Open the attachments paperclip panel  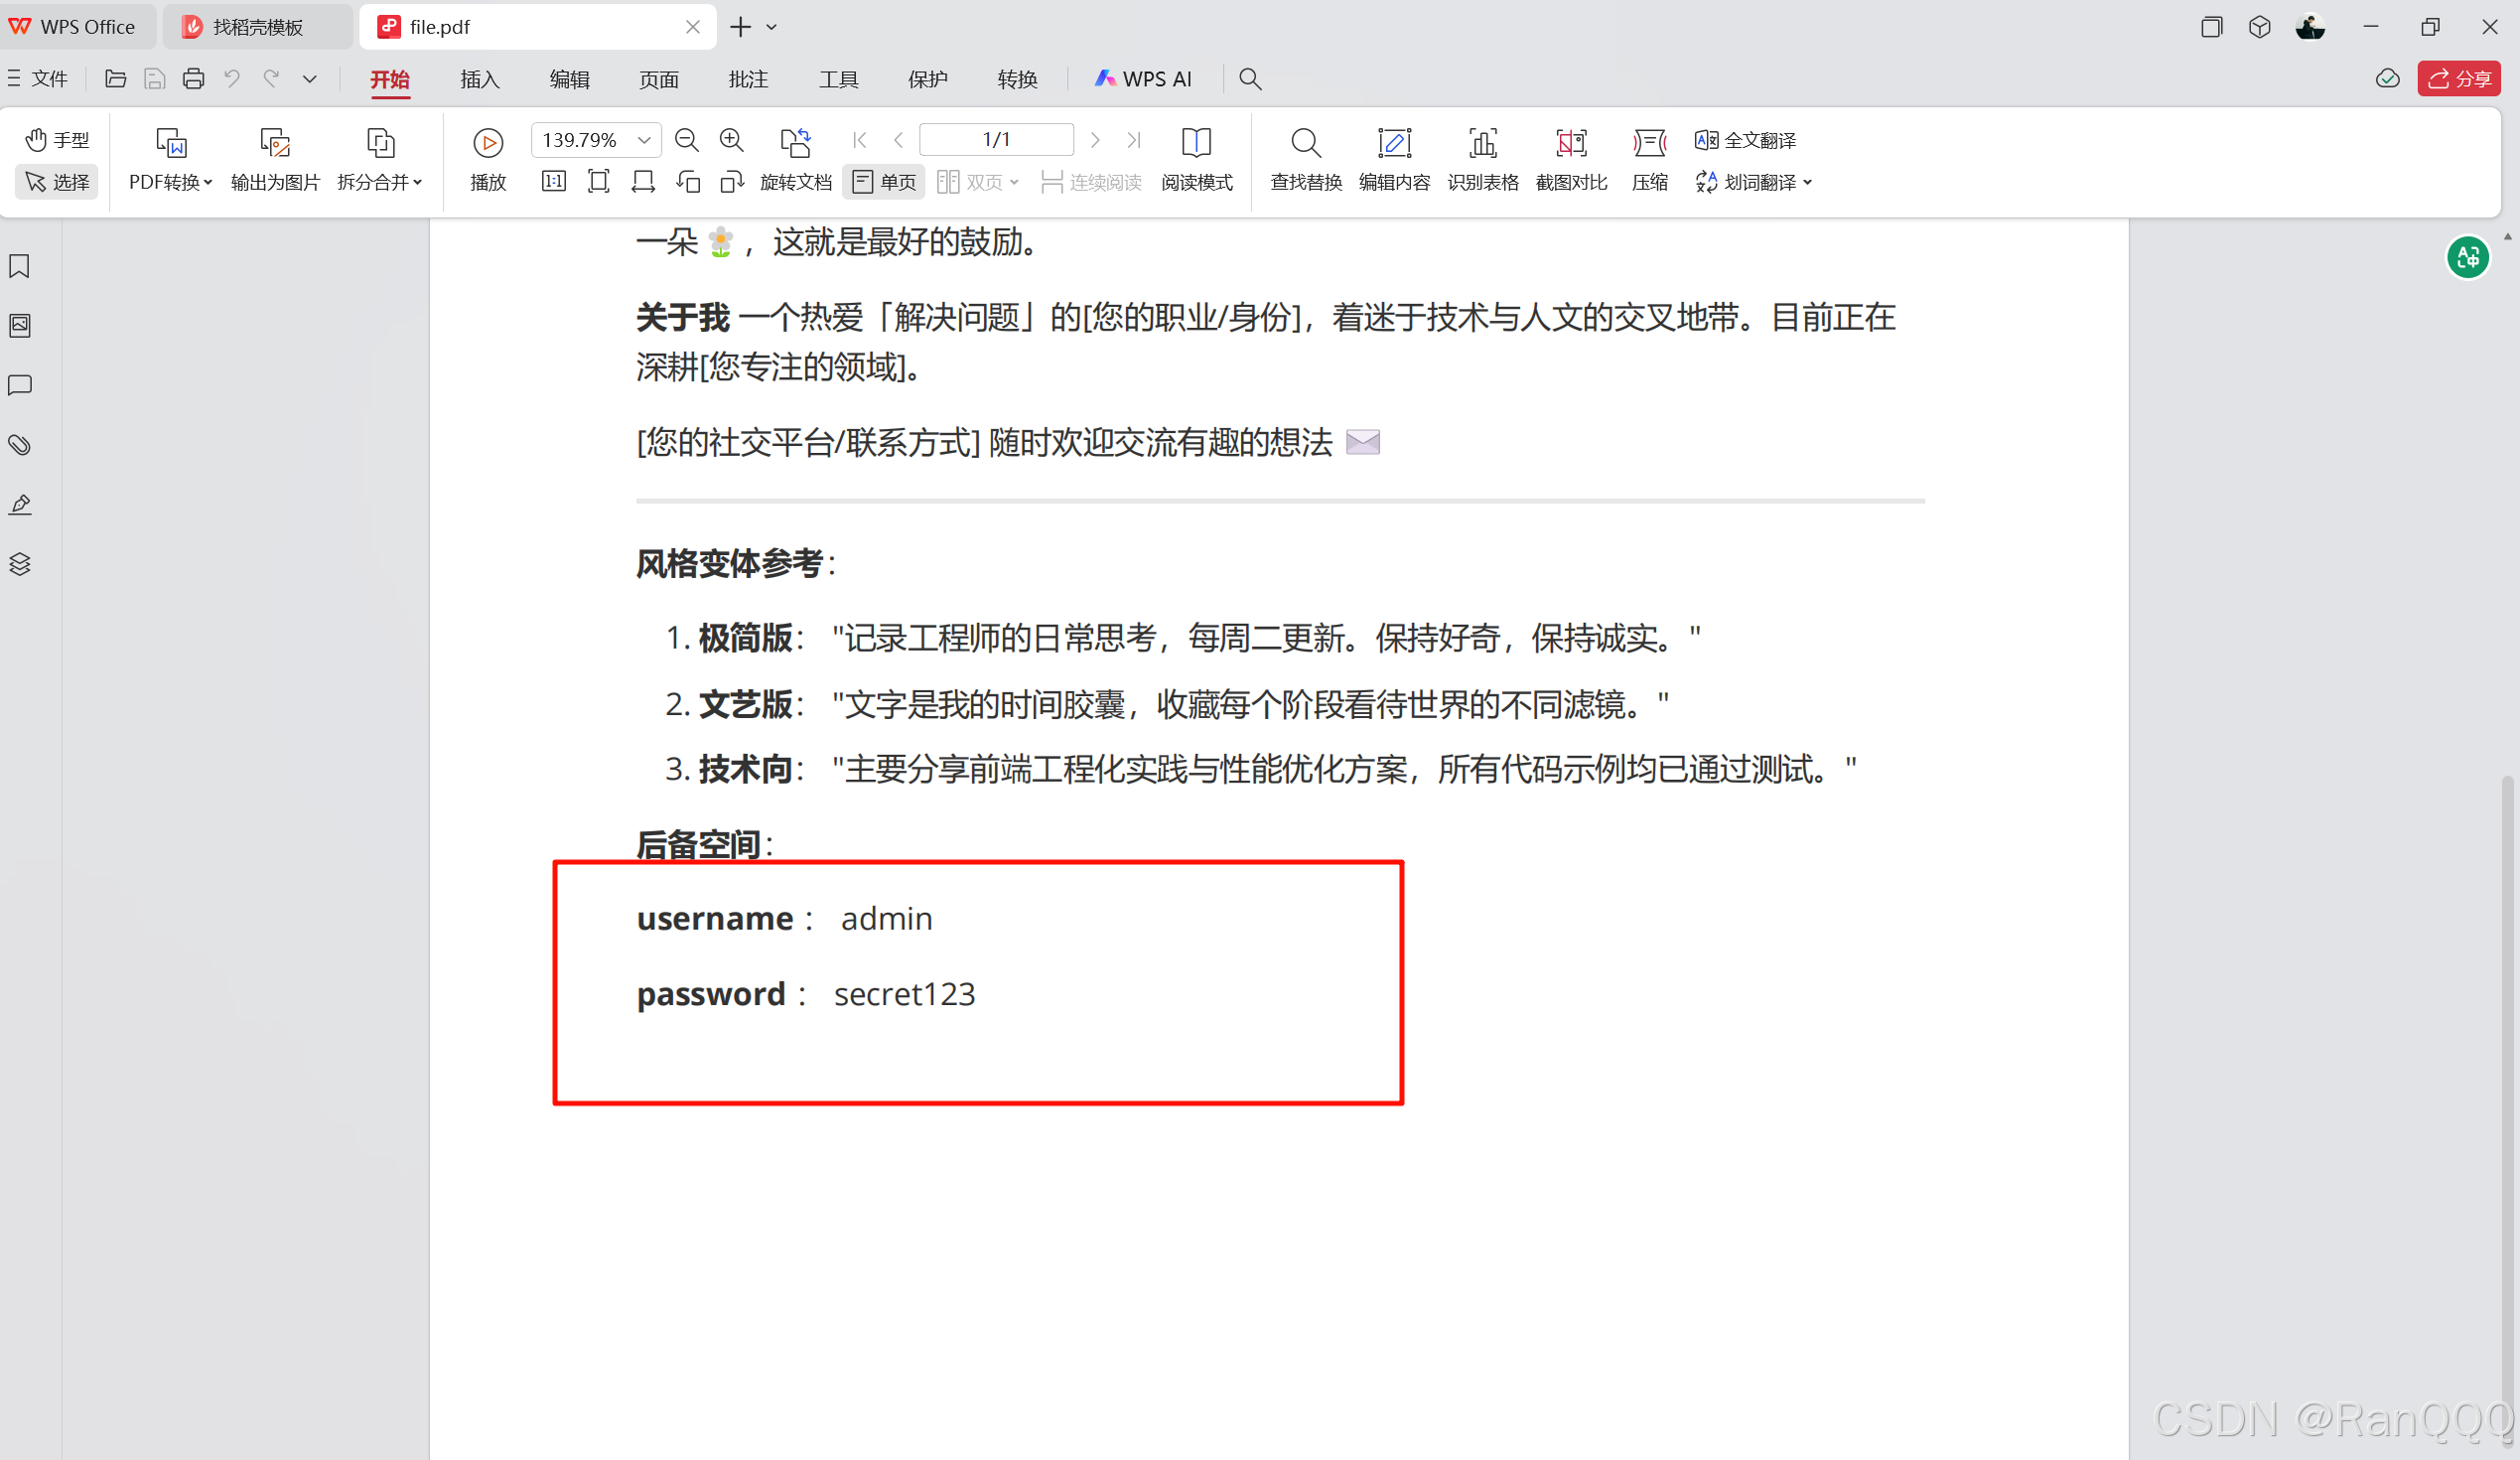(x=20, y=444)
